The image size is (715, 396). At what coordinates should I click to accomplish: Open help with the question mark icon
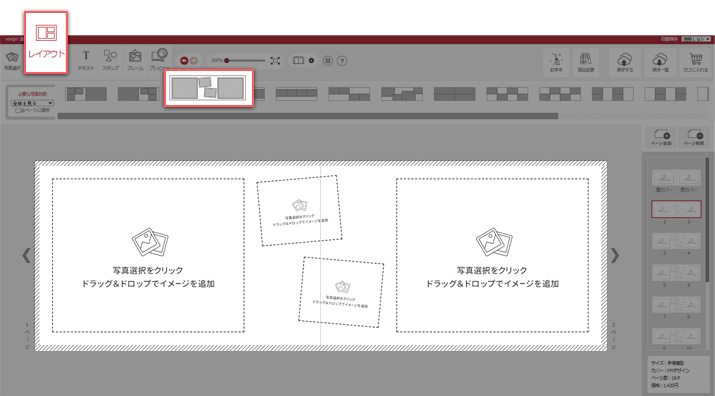(x=342, y=61)
